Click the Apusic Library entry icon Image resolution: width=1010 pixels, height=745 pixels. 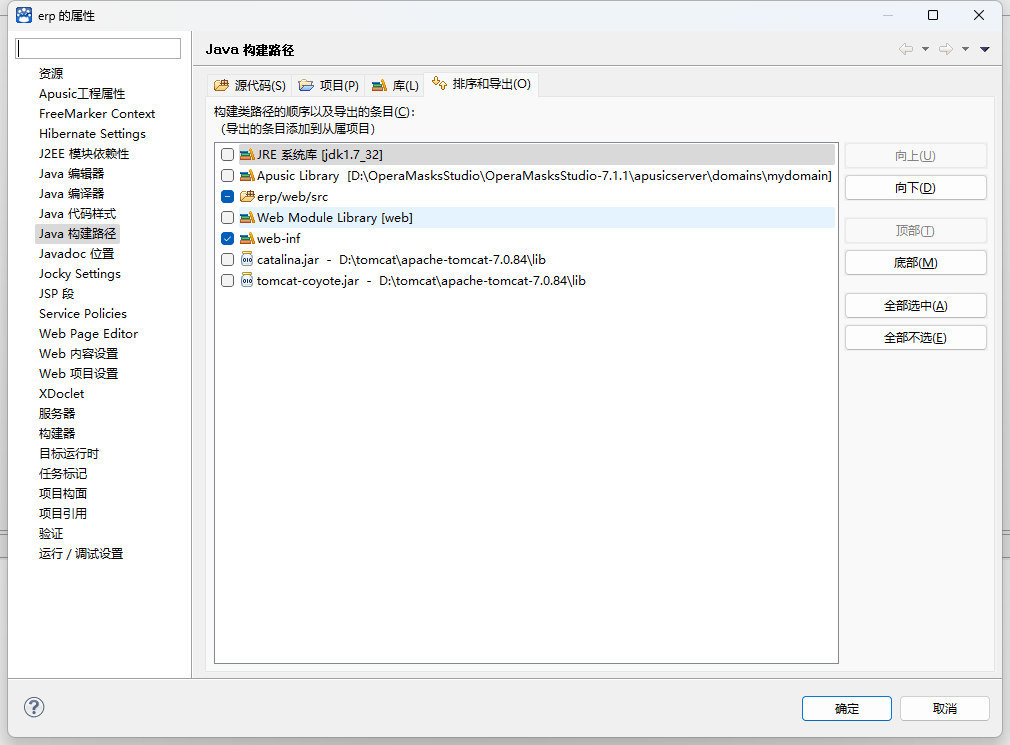click(x=247, y=176)
